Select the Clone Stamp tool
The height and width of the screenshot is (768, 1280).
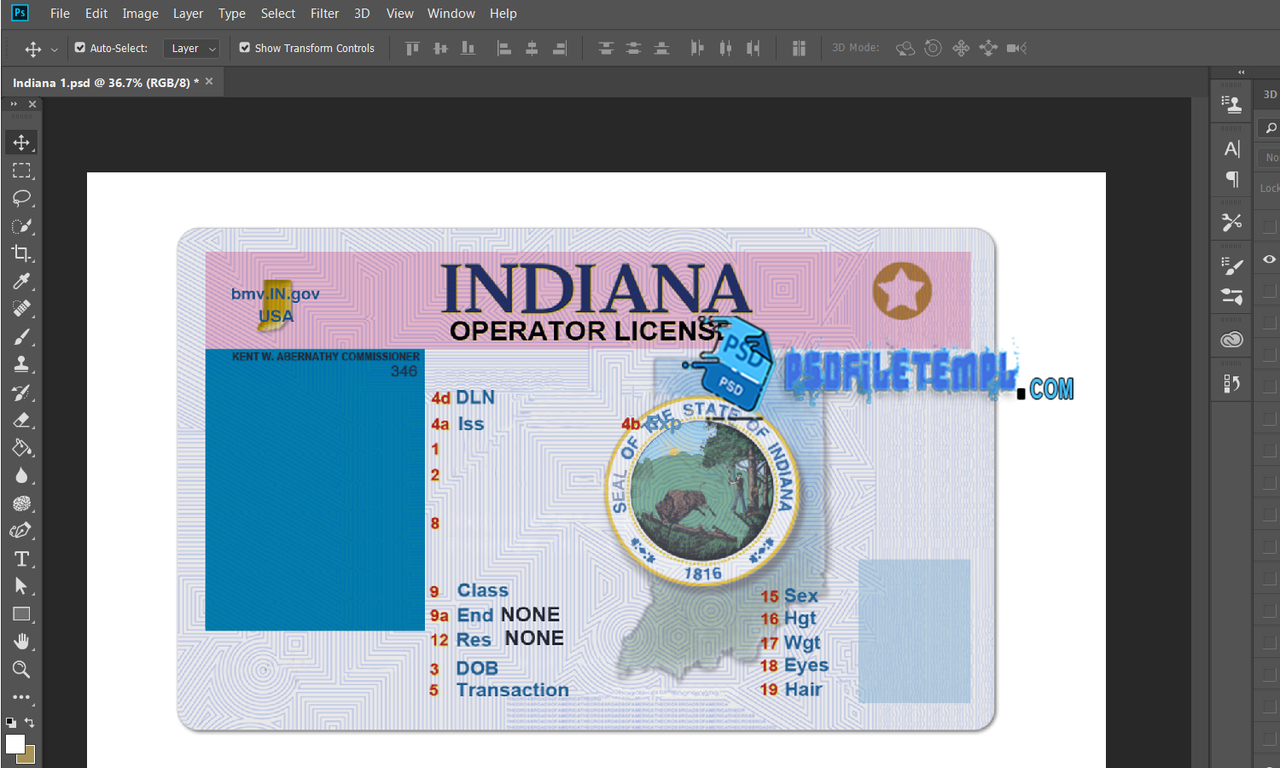tap(21, 364)
